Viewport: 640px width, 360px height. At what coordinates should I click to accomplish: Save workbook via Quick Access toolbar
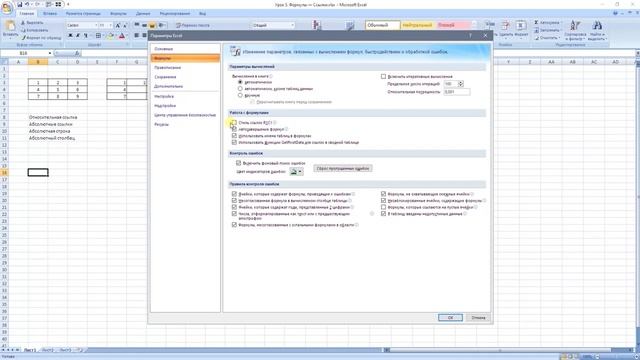tap(20, 4)
